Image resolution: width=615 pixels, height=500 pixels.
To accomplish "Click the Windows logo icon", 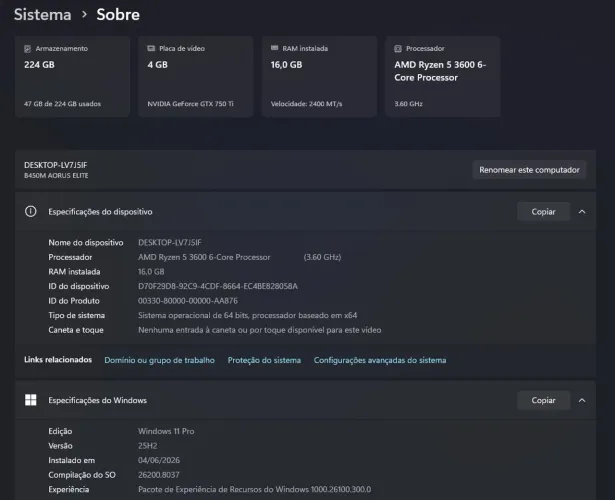I will (x=31, y=400).
